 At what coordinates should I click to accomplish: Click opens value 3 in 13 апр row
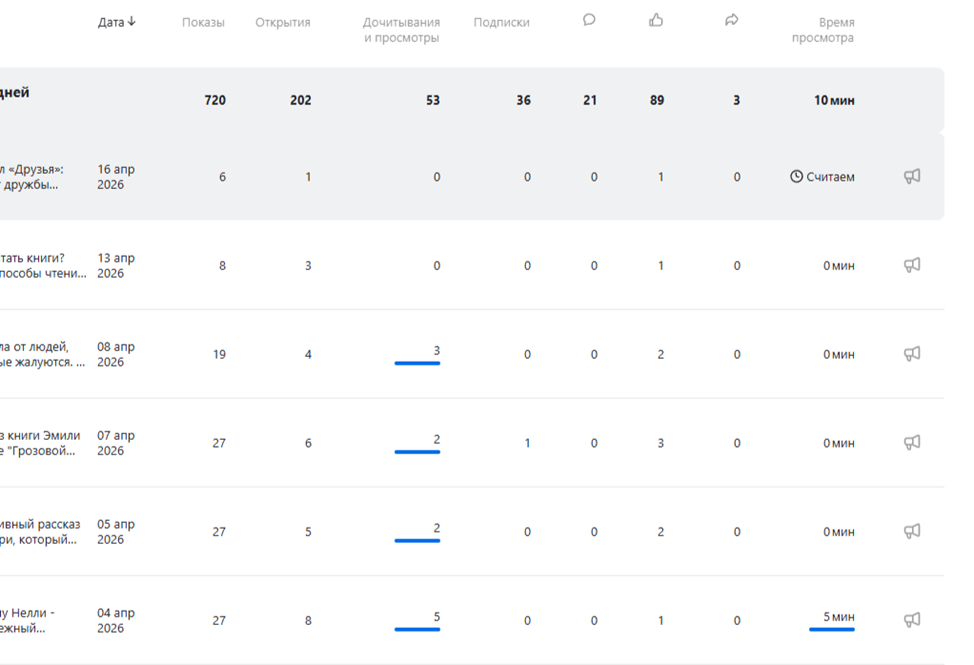point(308,266)
